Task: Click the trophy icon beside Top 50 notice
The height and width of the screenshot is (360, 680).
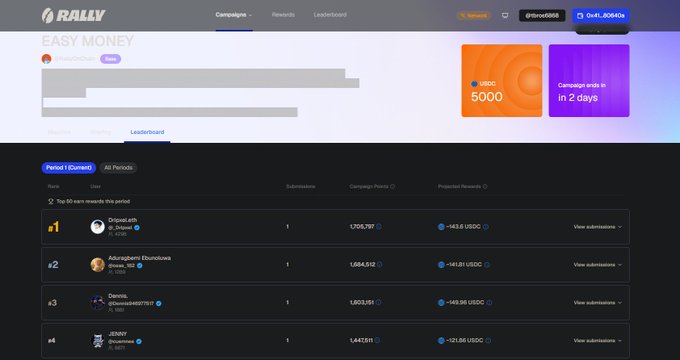Action: tap(51, 201)
